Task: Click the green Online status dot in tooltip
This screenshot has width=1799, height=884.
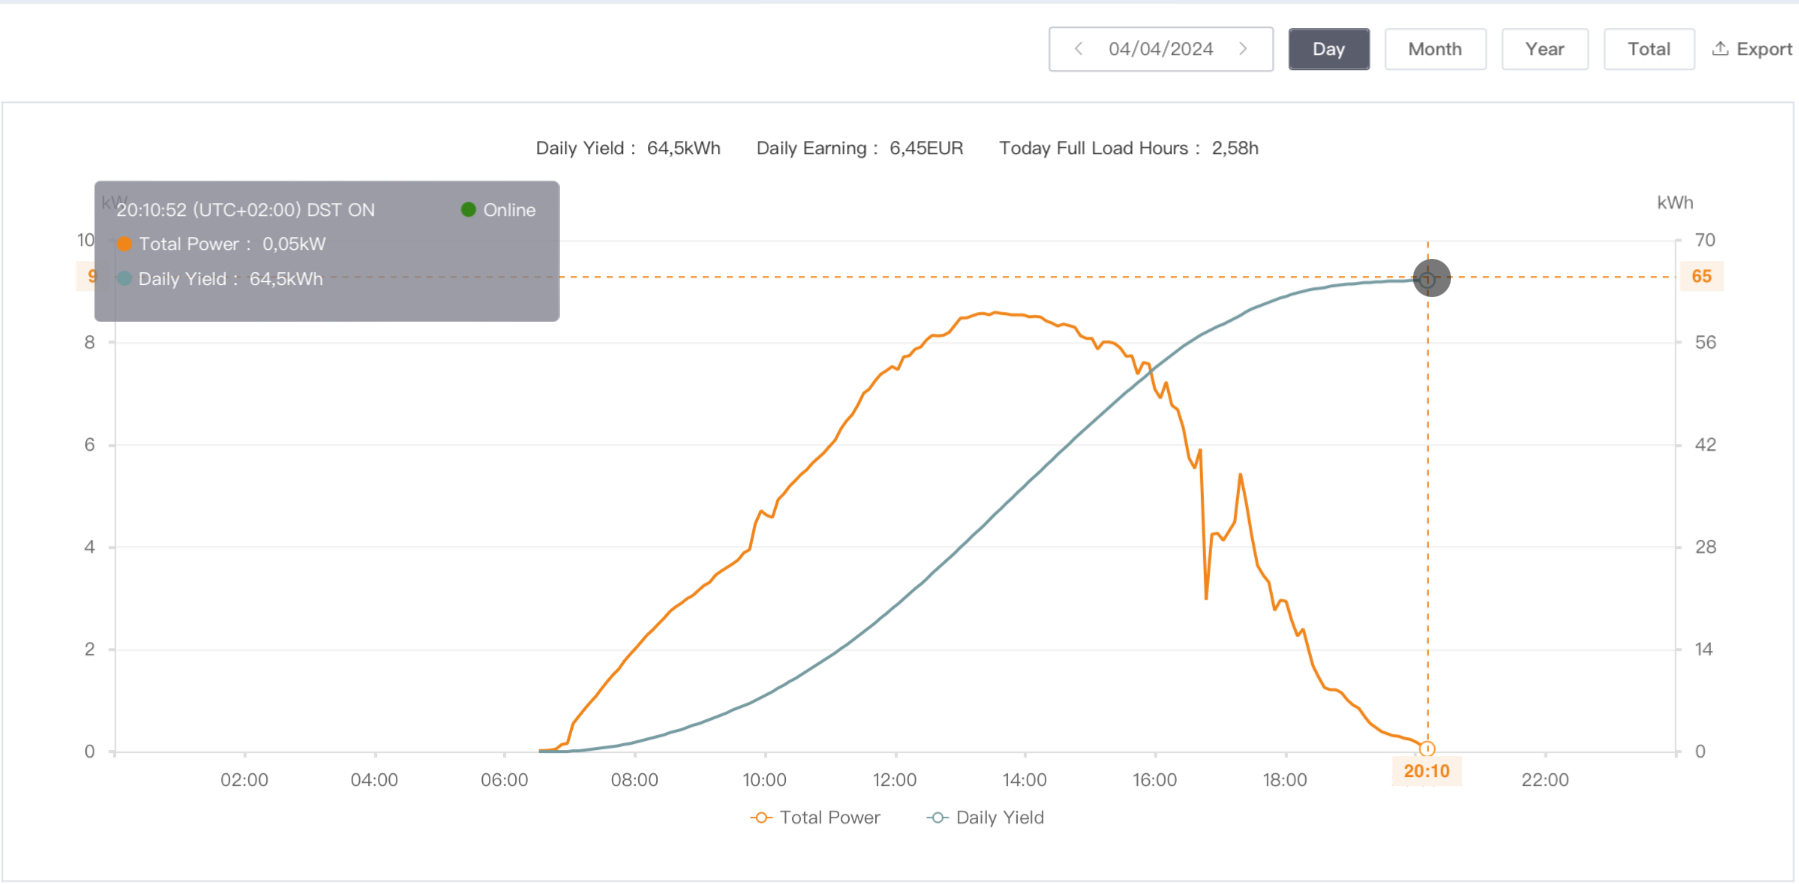Action: [x=468, y=210]
